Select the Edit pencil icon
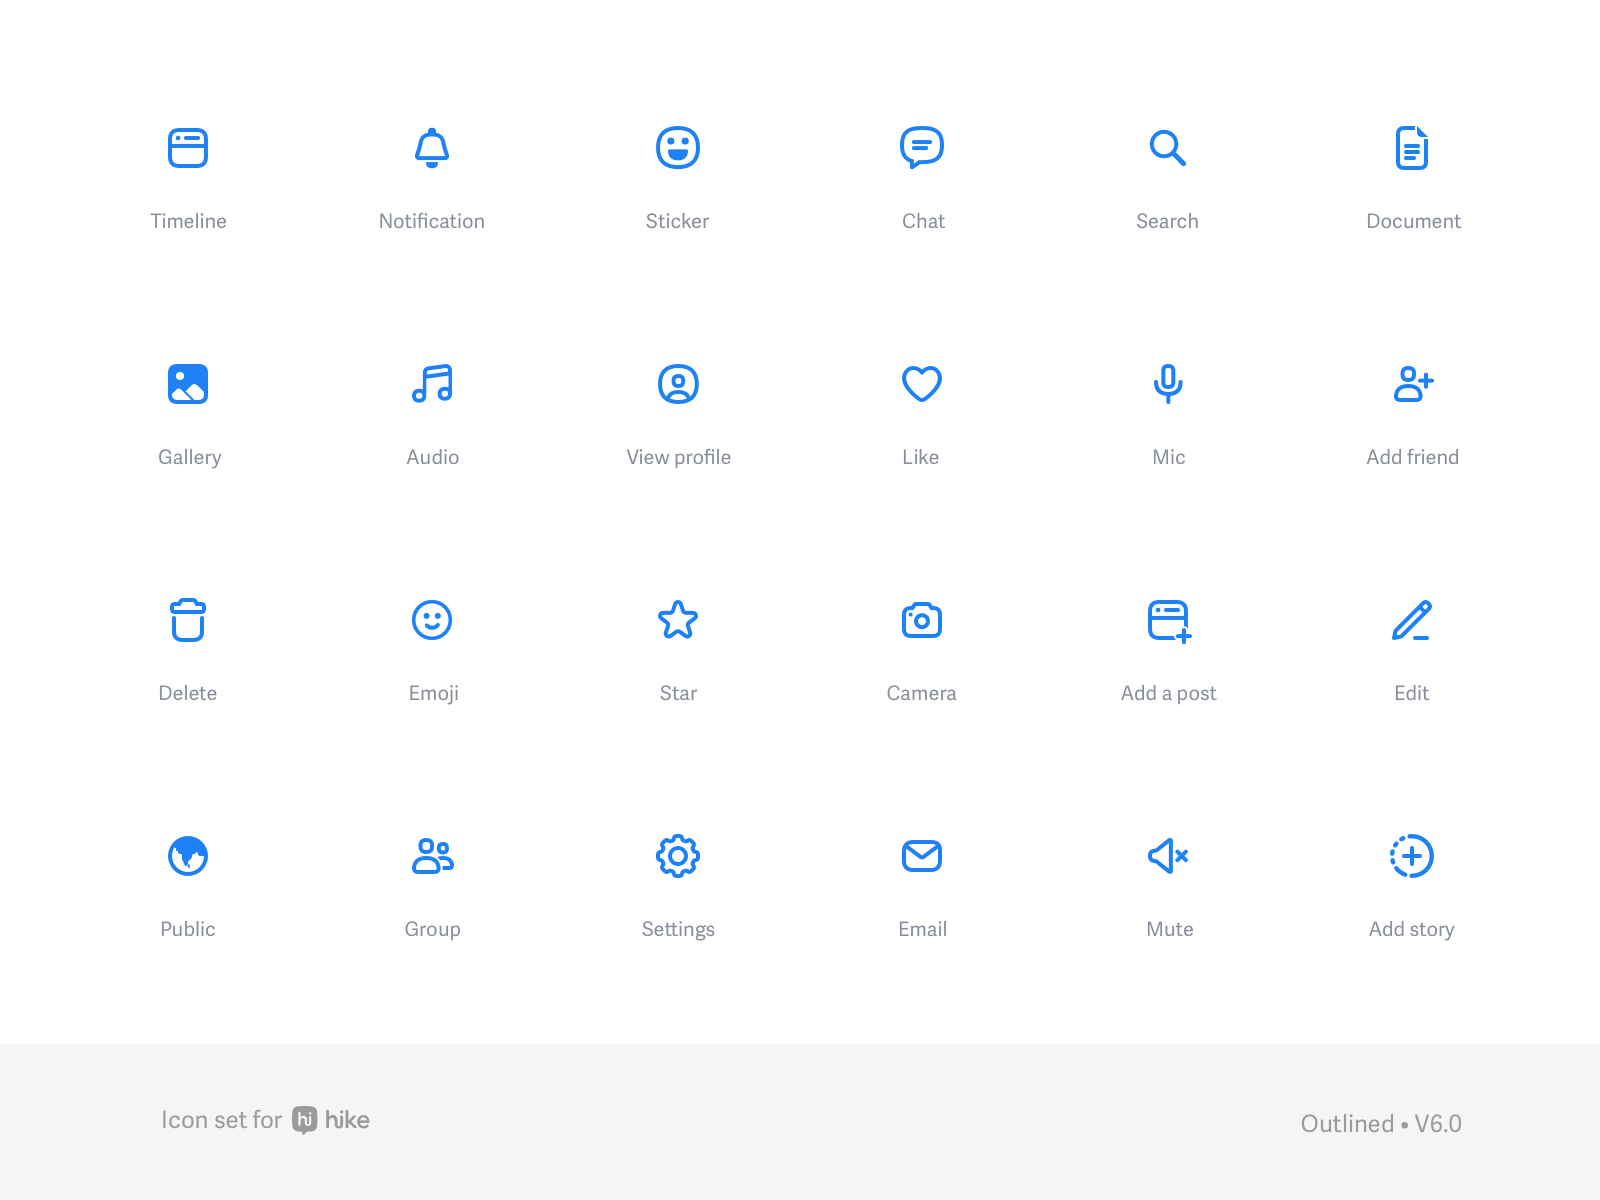1600x1200 pixels. [1412, 620]
